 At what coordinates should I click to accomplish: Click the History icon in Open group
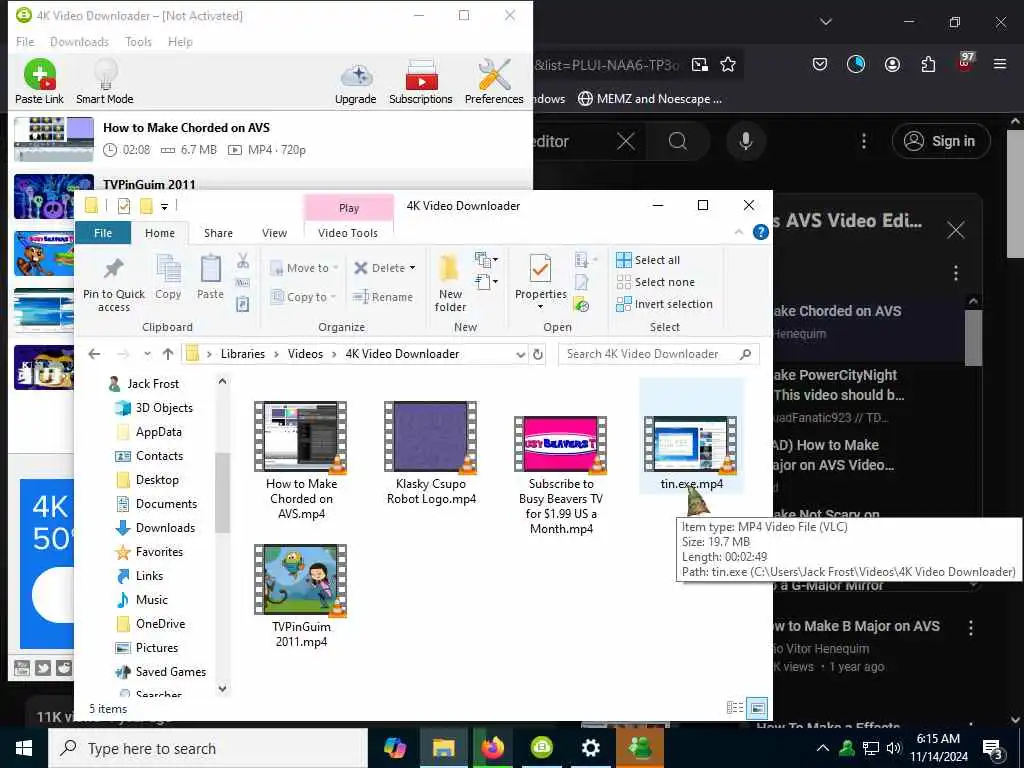point(581,304)
